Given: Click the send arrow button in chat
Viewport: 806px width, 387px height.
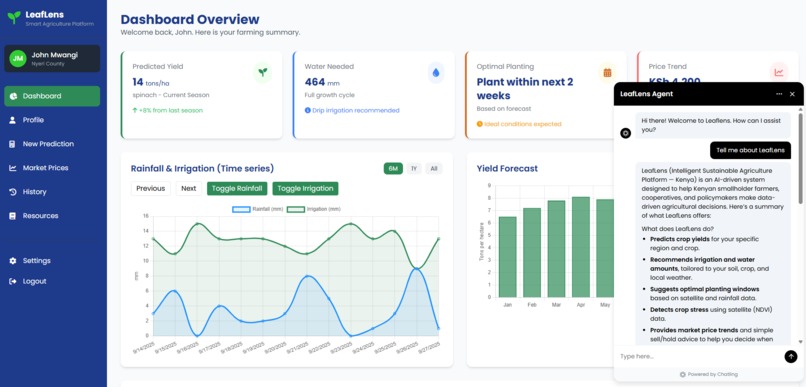Looking at the screenshot, I should [x=791, y=356].
